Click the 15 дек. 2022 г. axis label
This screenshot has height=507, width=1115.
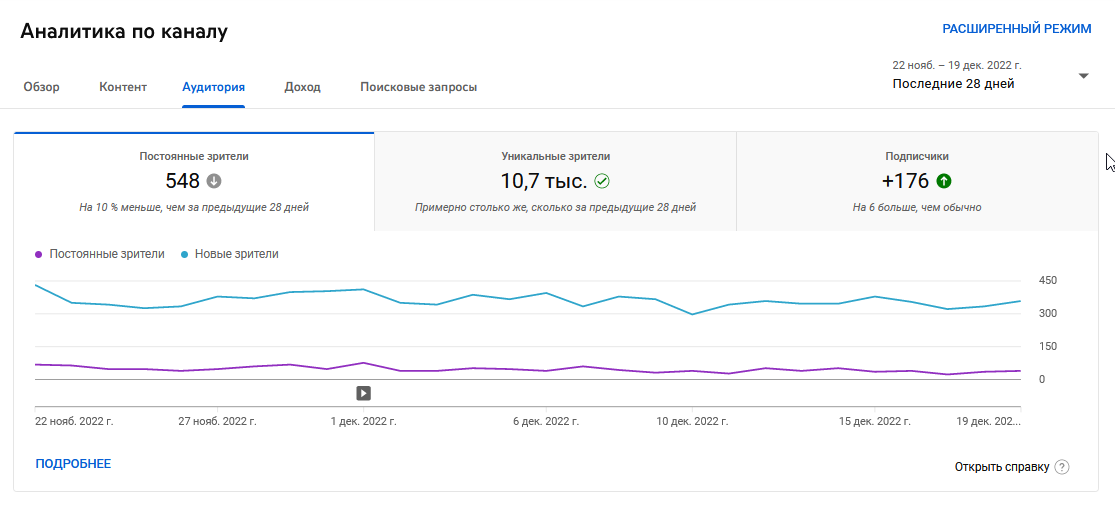click(874, 421)
